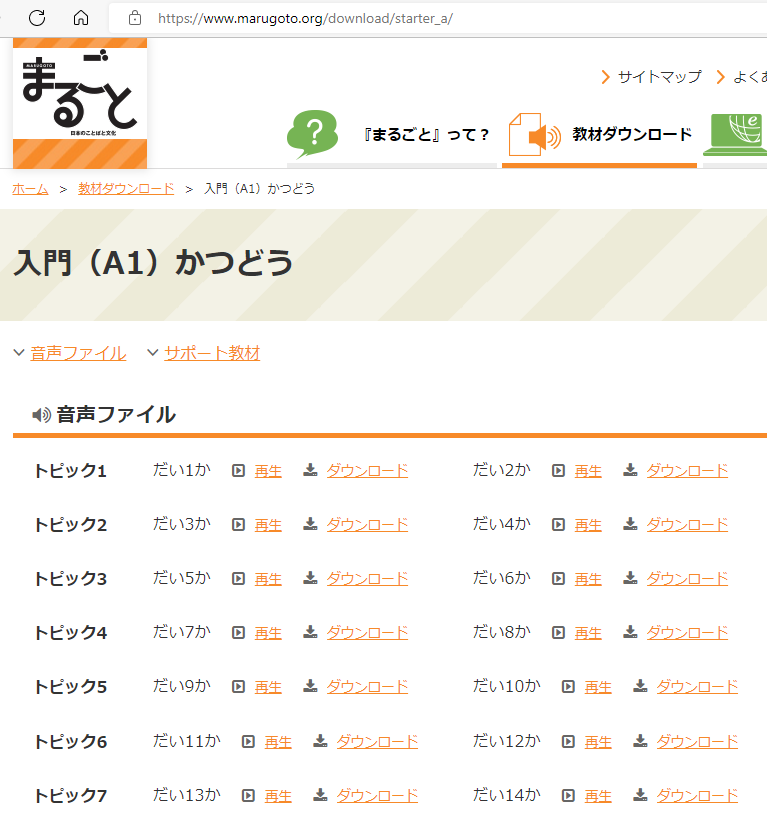Play だい3か audio via play icon
Screen dimensions: 767x838
pos(238,525)
